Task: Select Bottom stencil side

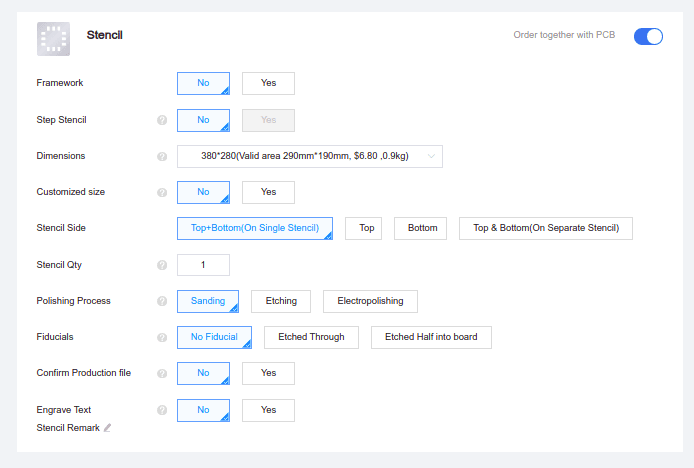Action: [422, 228]
